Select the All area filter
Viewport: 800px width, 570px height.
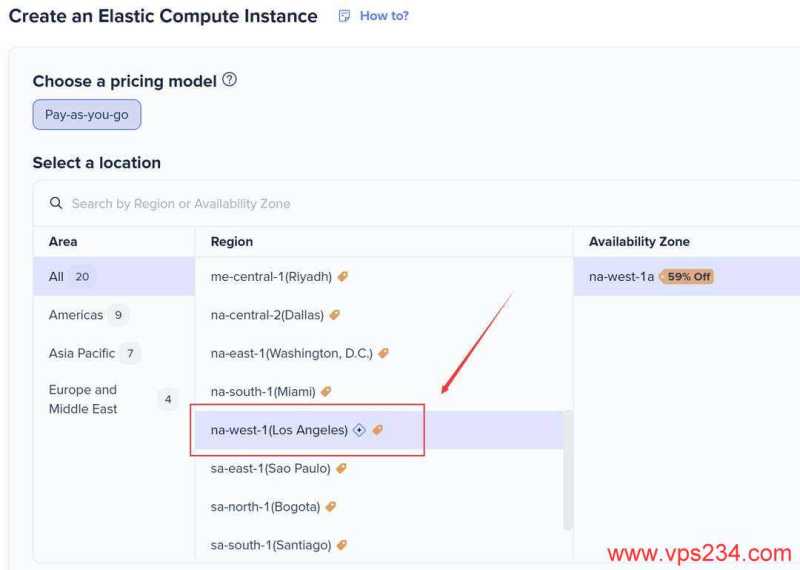[x=56, y=277]
